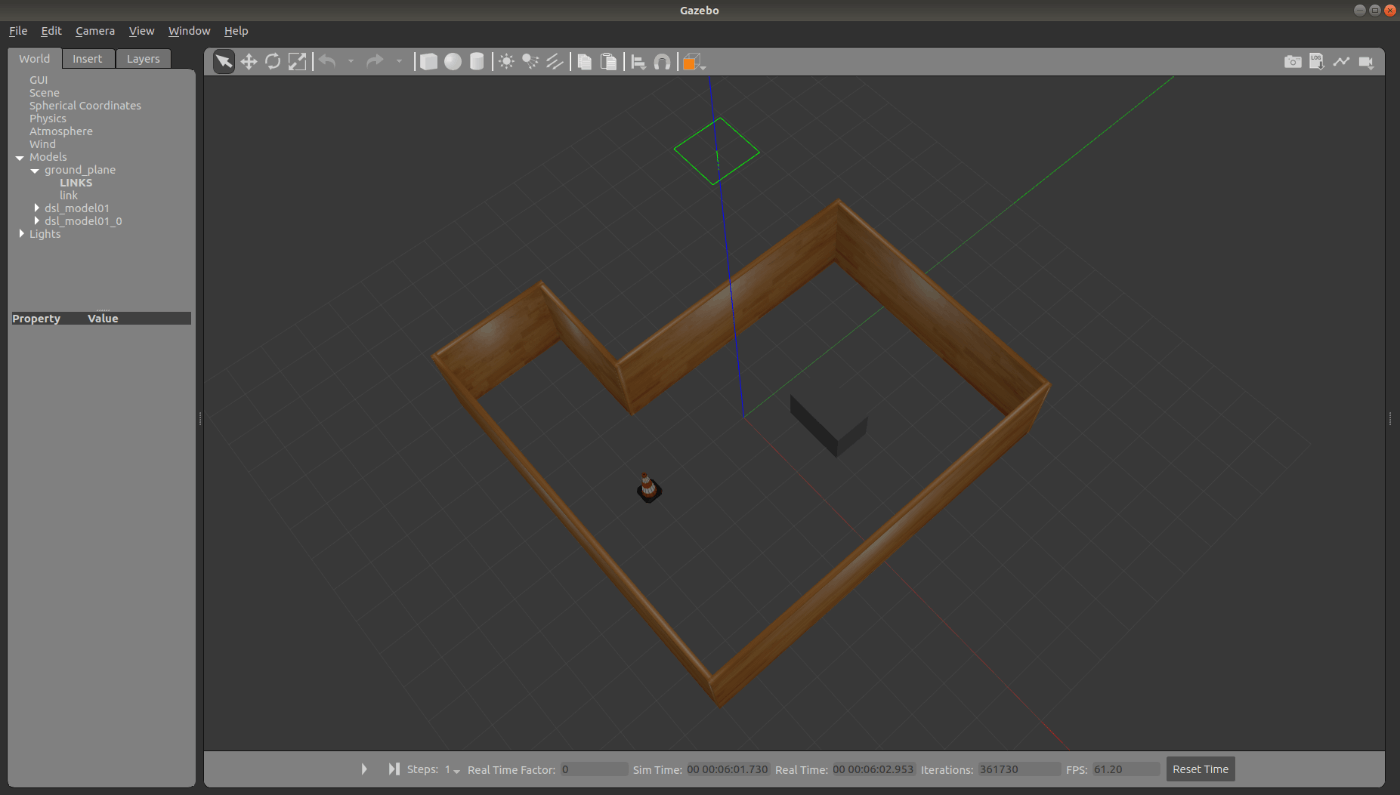Screen dimensions: 1400x795
Task: Collapse the ground_plane tree node
Action: pos(35,171)
